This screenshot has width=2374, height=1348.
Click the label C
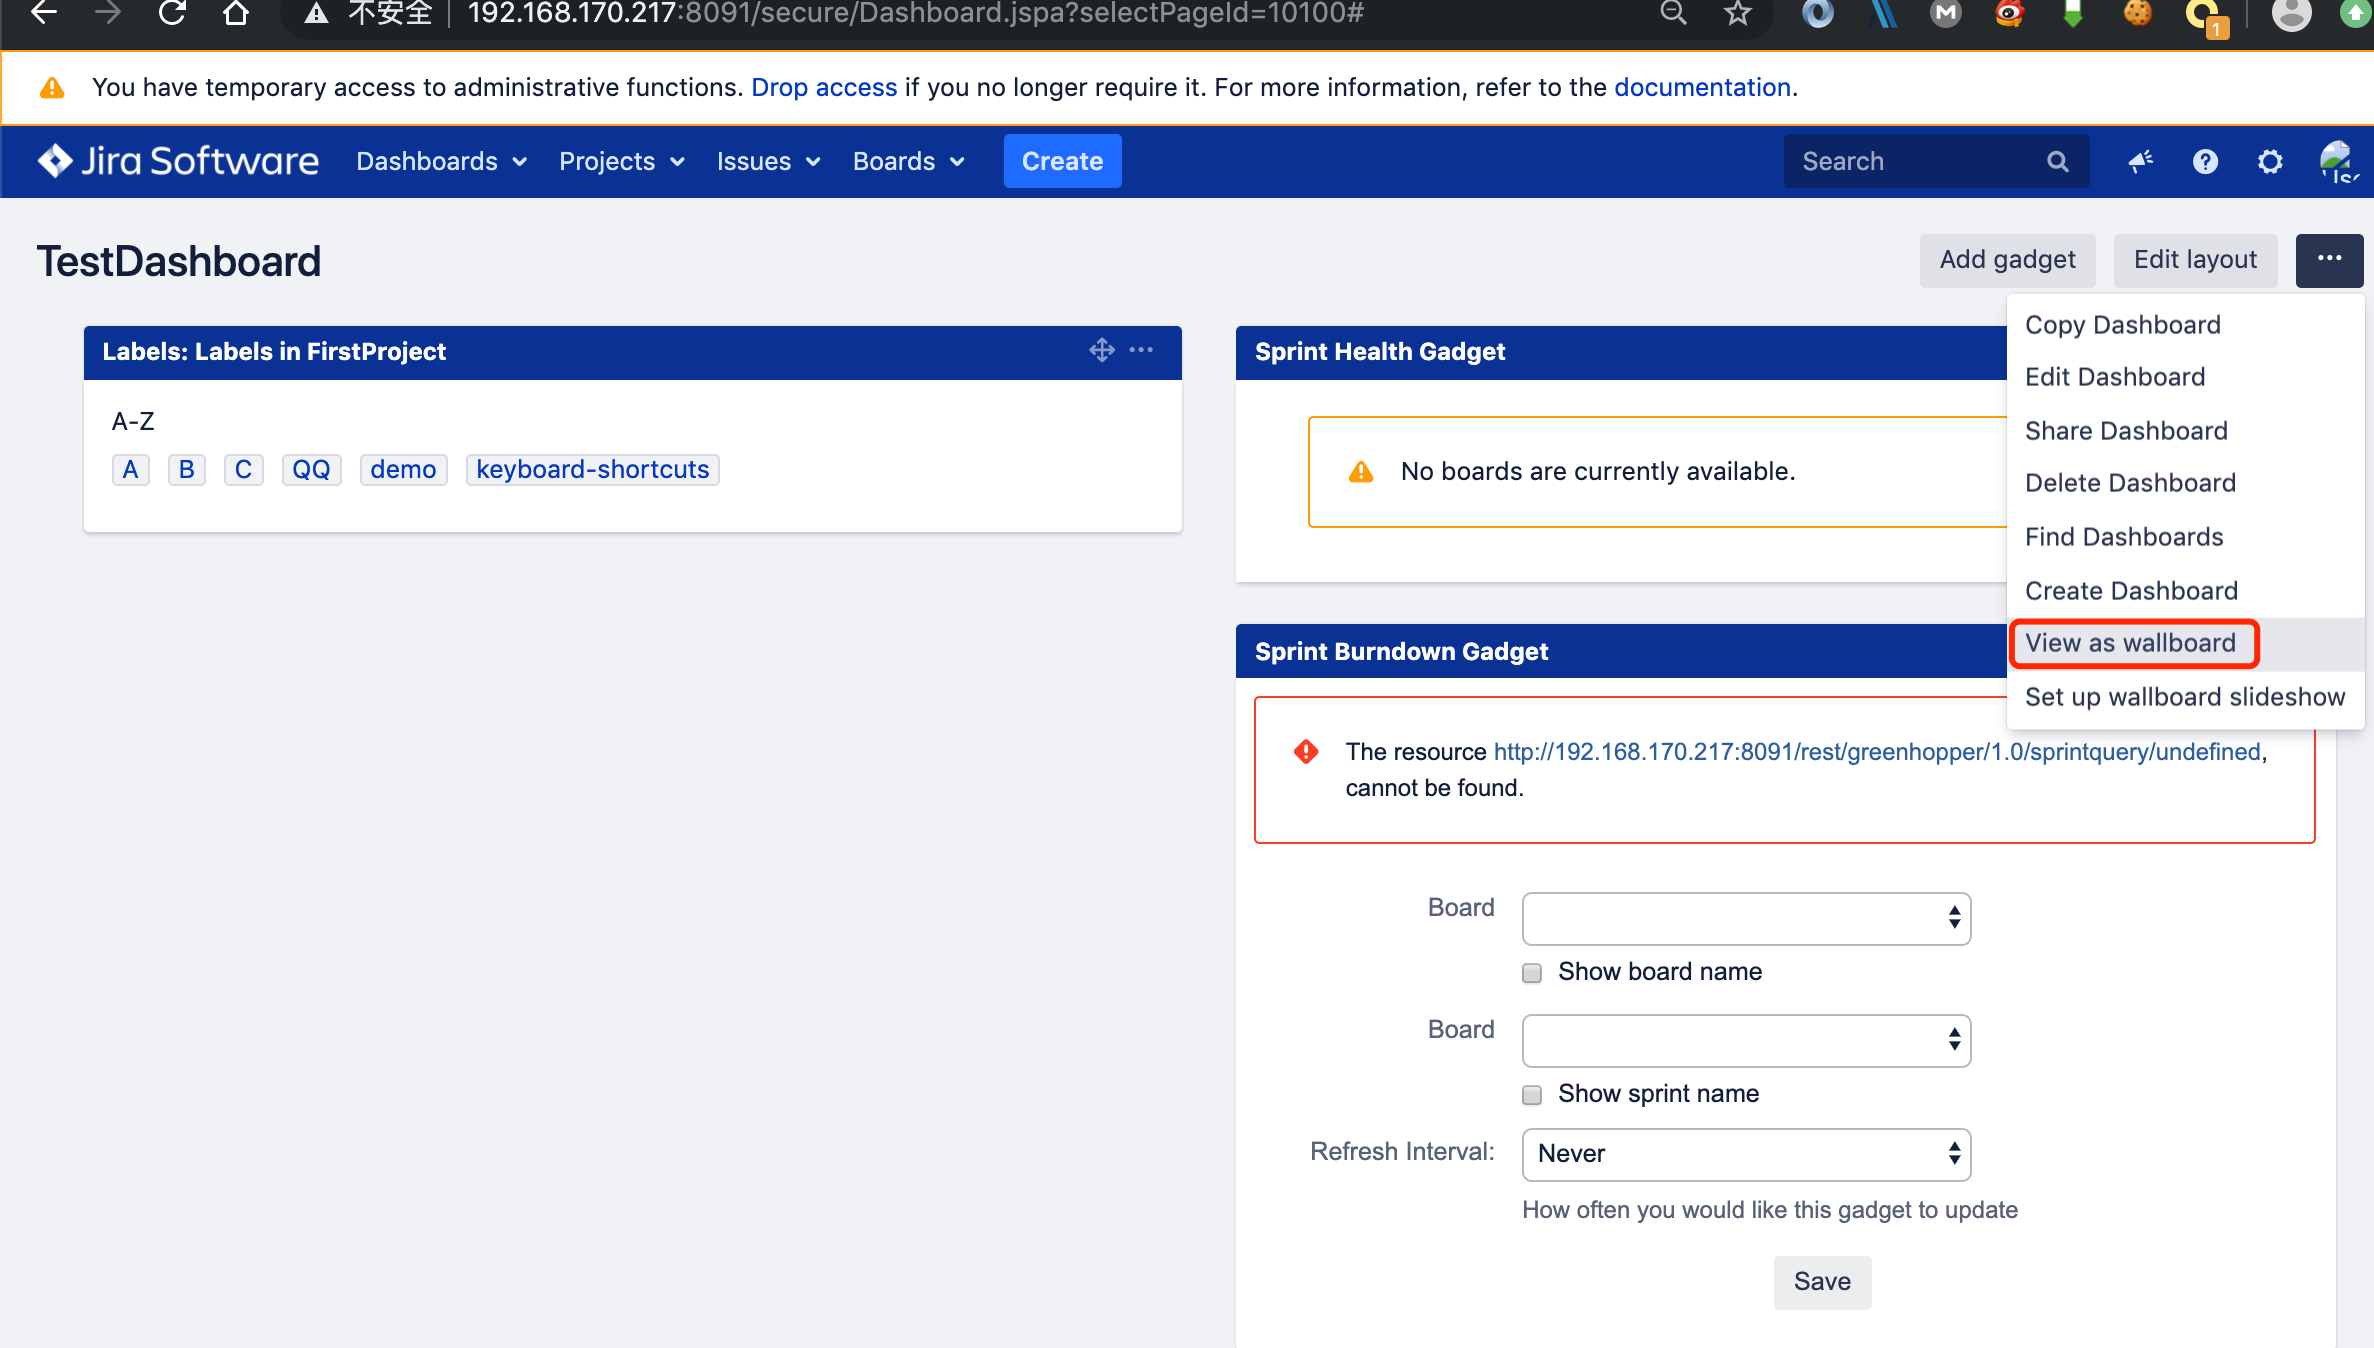click(243, 470)
